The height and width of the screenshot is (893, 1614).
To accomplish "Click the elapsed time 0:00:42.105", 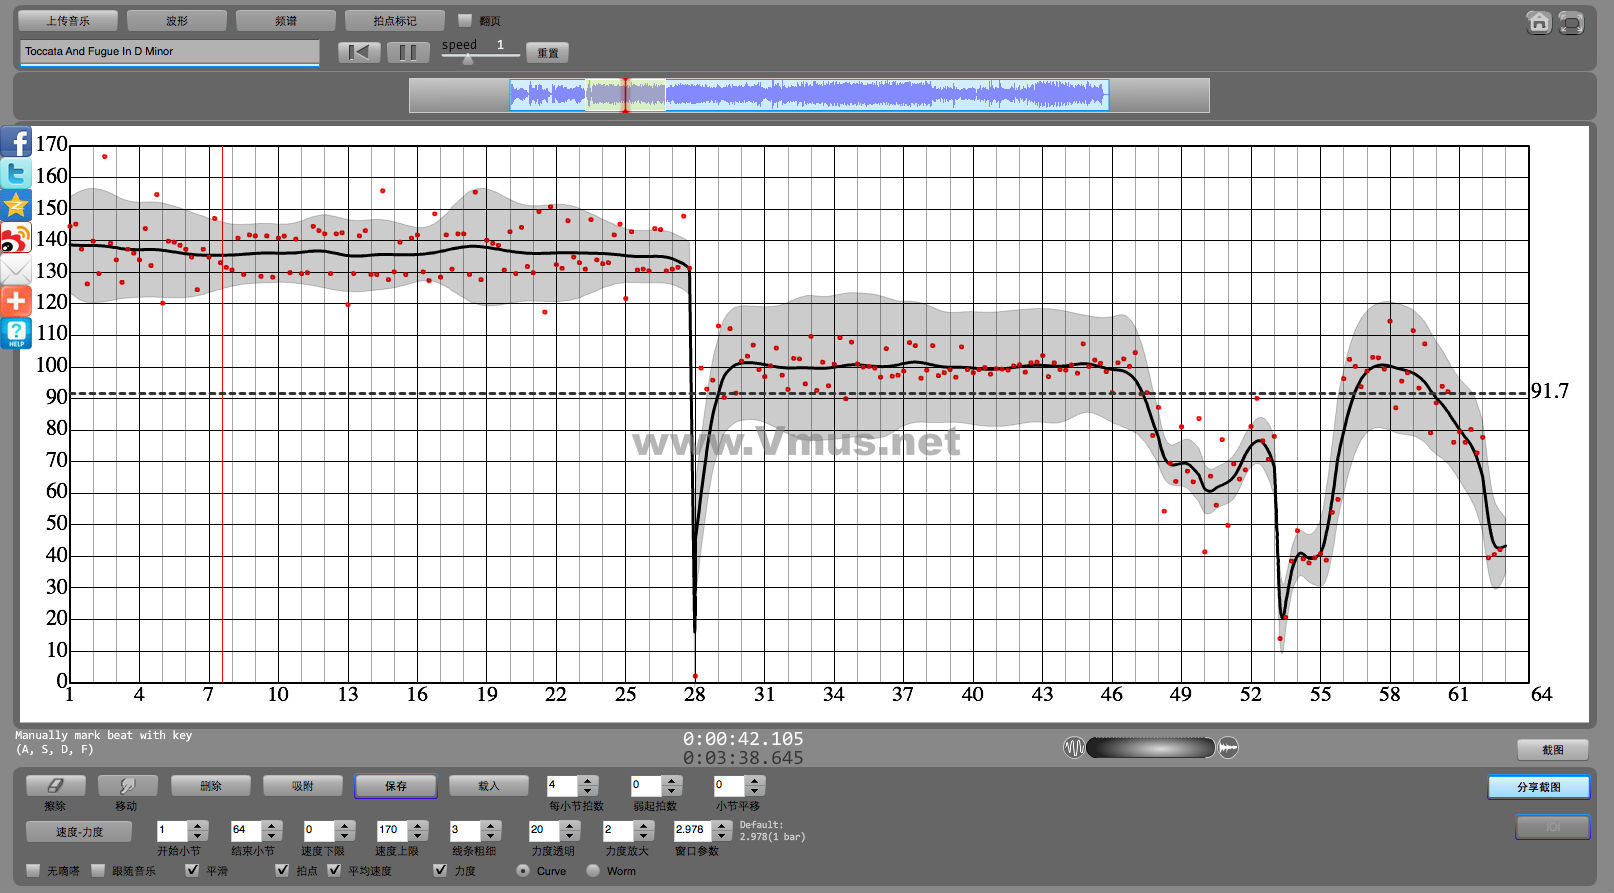I will pyautogui.click(x=743, y=738).
